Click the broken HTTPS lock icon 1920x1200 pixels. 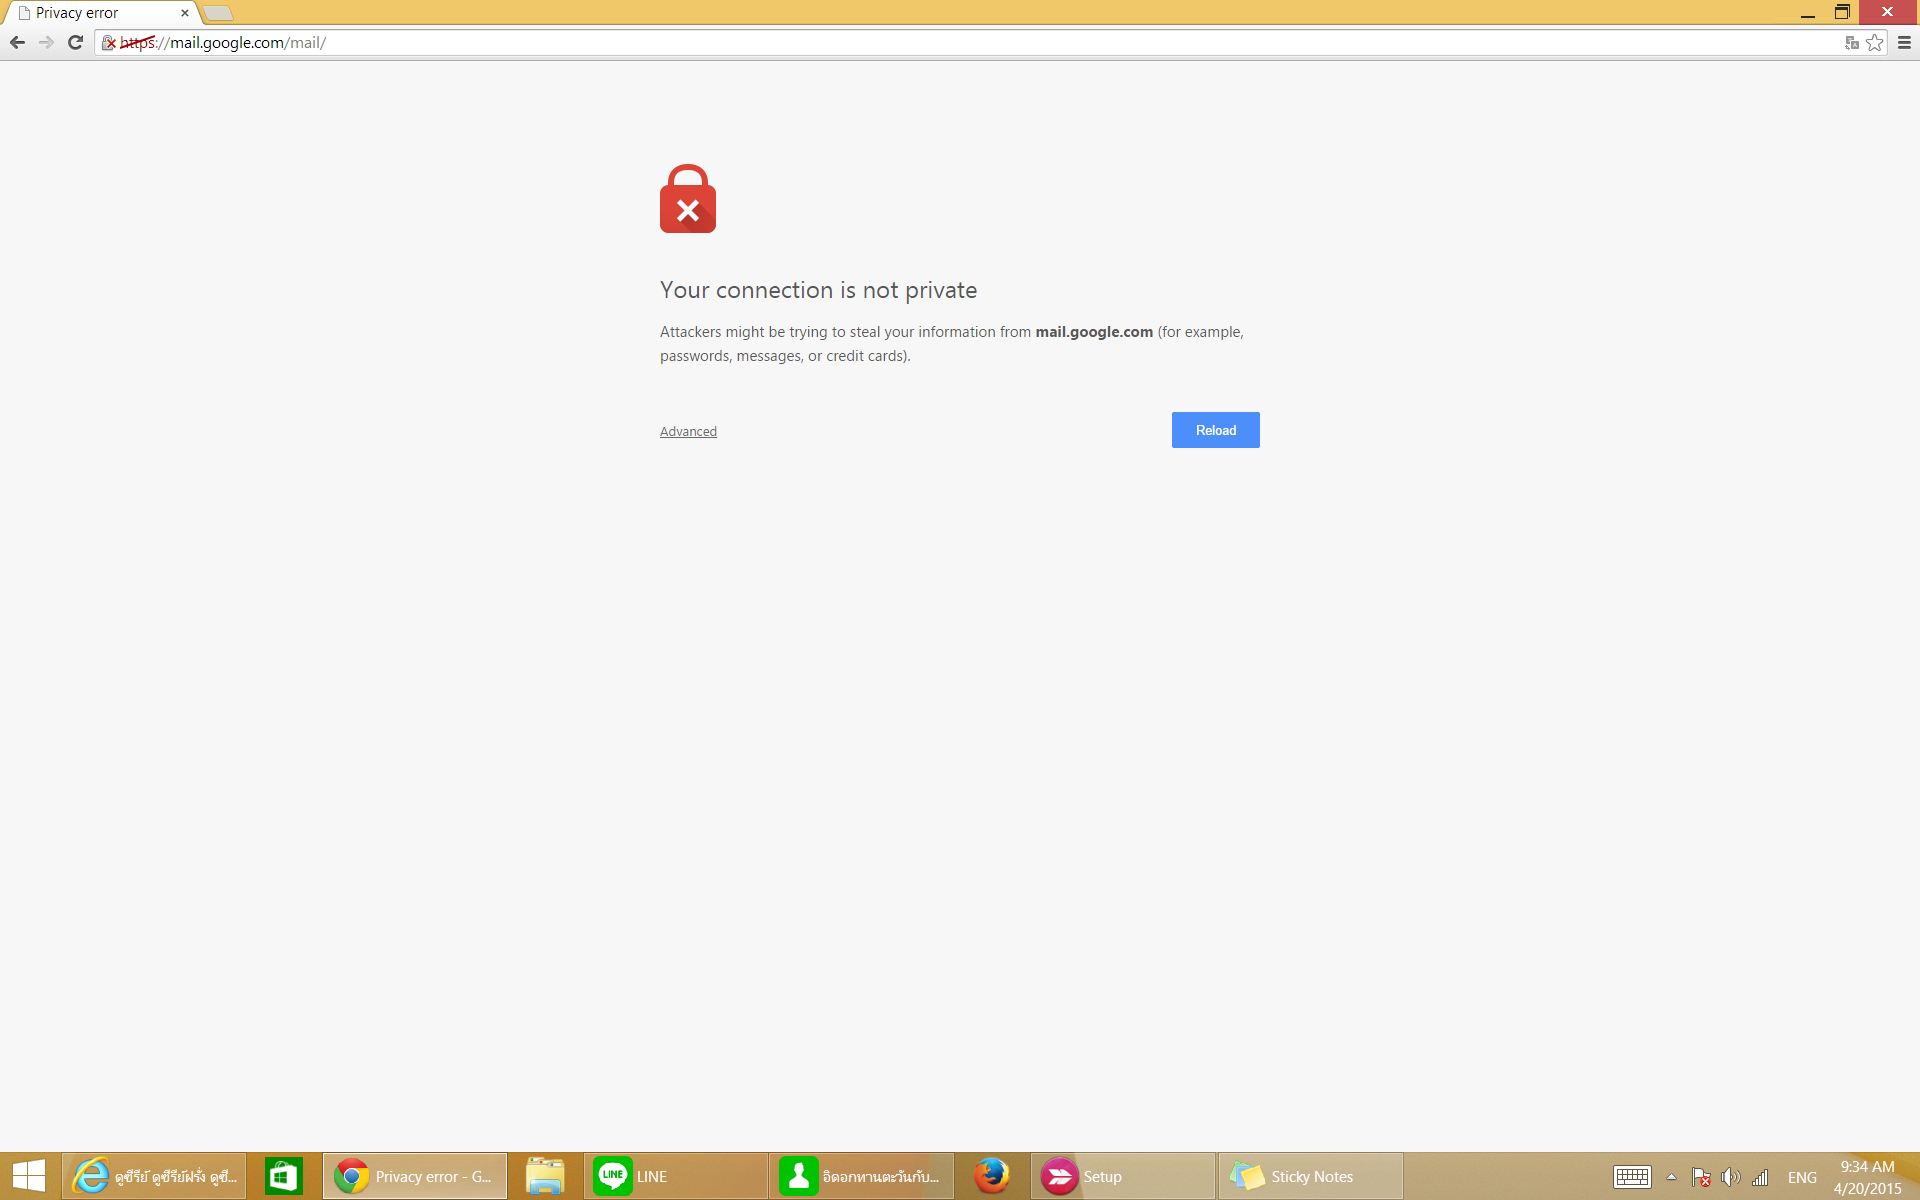109,43
